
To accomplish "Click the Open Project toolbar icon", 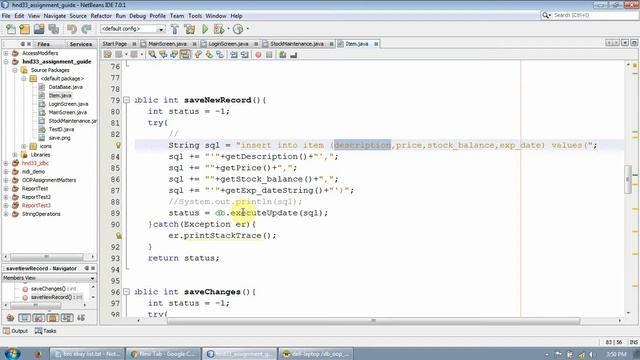I will click(x=39, y=29).
